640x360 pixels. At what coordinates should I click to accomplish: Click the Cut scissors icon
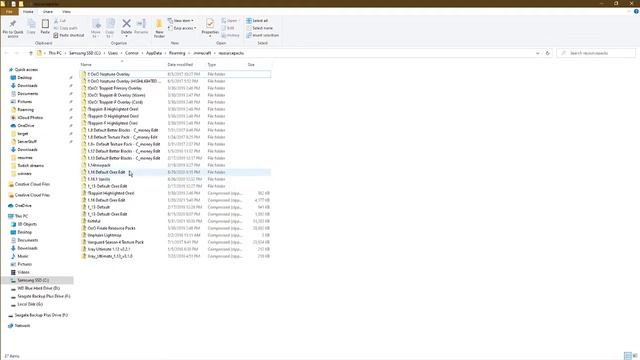pyautogui.click(x=56, y=20)
